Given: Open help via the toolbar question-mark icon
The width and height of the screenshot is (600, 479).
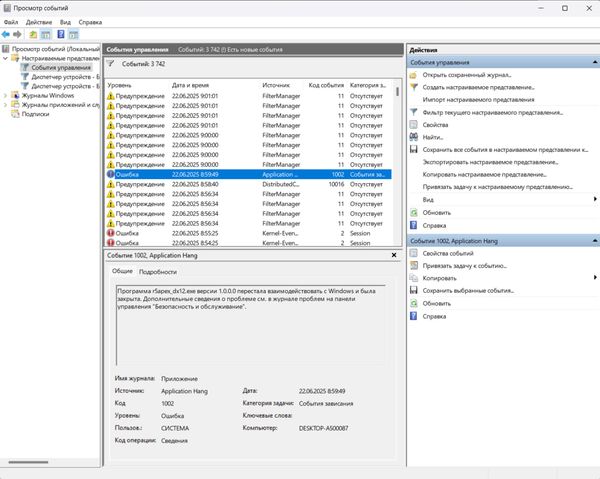Looking at the screenshot, I should tap(61, 34).
